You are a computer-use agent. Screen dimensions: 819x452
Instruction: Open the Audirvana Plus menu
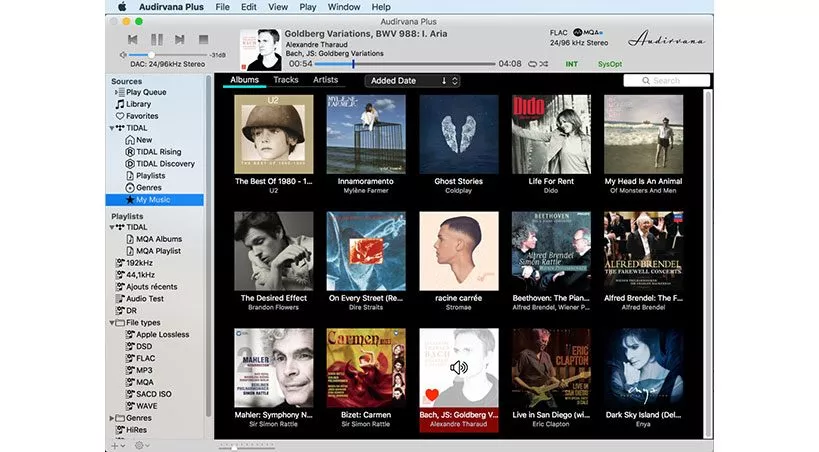click(171, 7)
